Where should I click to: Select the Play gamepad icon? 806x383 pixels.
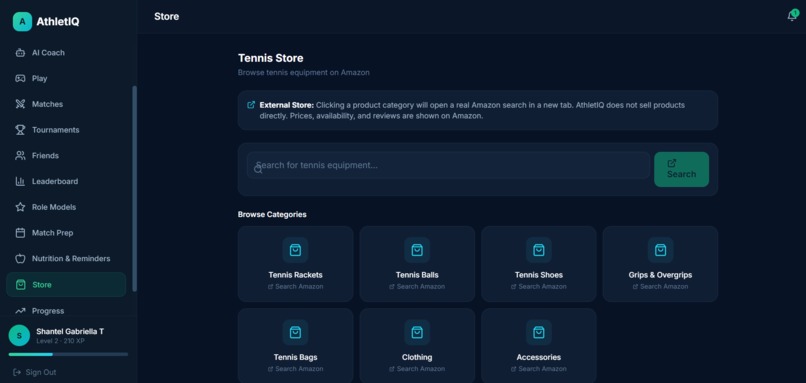click(x=20, y=78)
